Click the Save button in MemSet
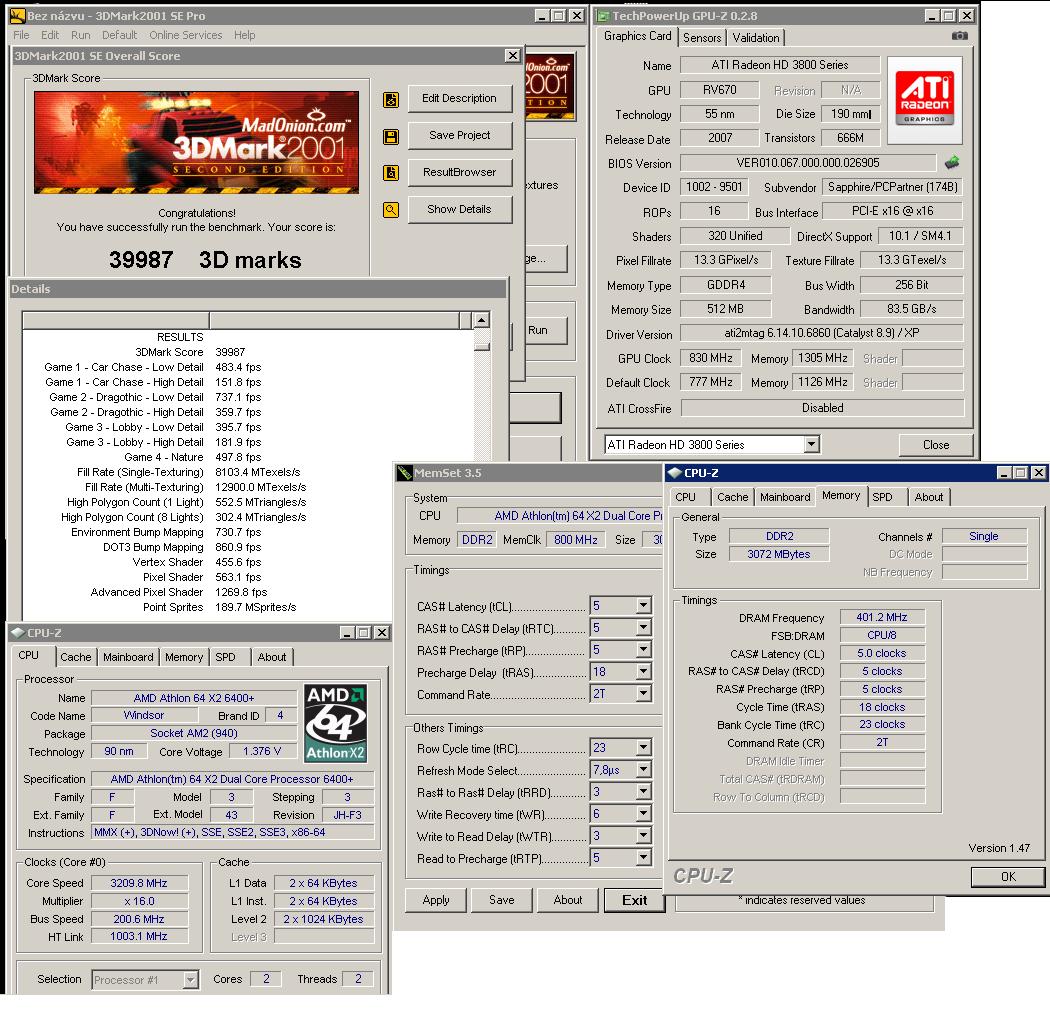Screen dimensions: 1050x1024 coord(502,900)
